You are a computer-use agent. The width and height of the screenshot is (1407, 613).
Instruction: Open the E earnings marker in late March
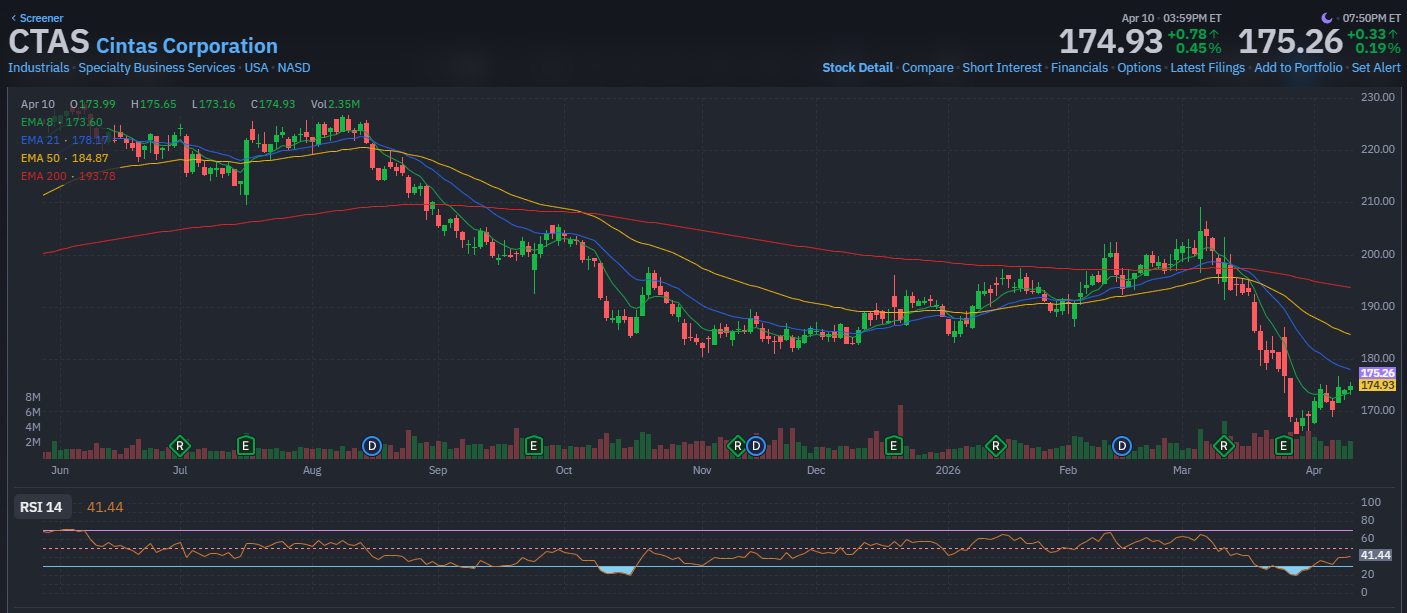coord(1283,445)
